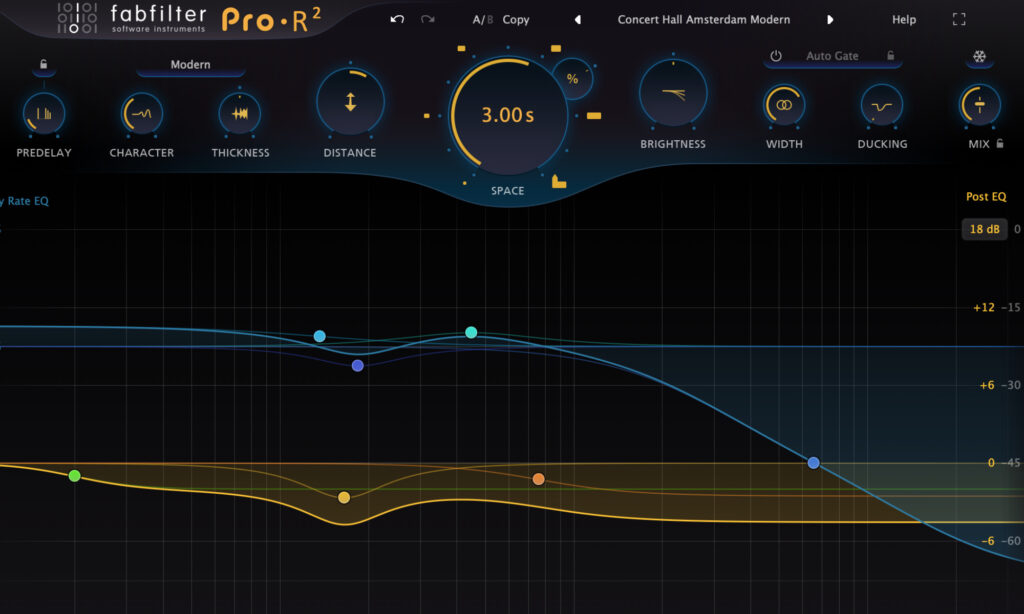Image resolution: width=1024 pixels, height=614 pixels.
Task: Switch to the Post EQ view
Action: pos(986,197)
